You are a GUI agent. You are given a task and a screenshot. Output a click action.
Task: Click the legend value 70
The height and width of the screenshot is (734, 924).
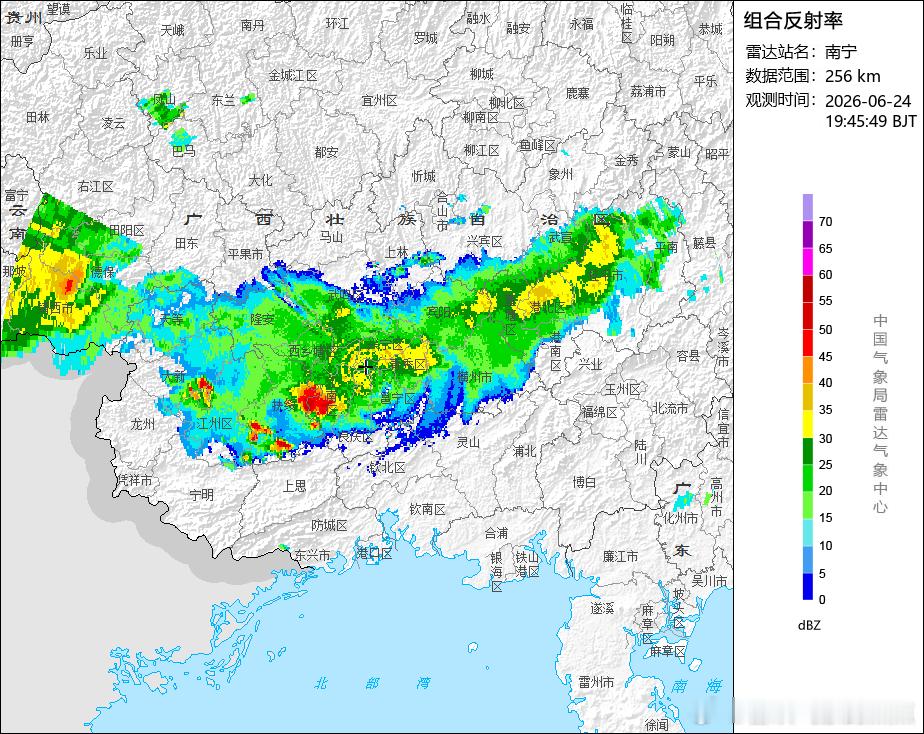[826, 221]
